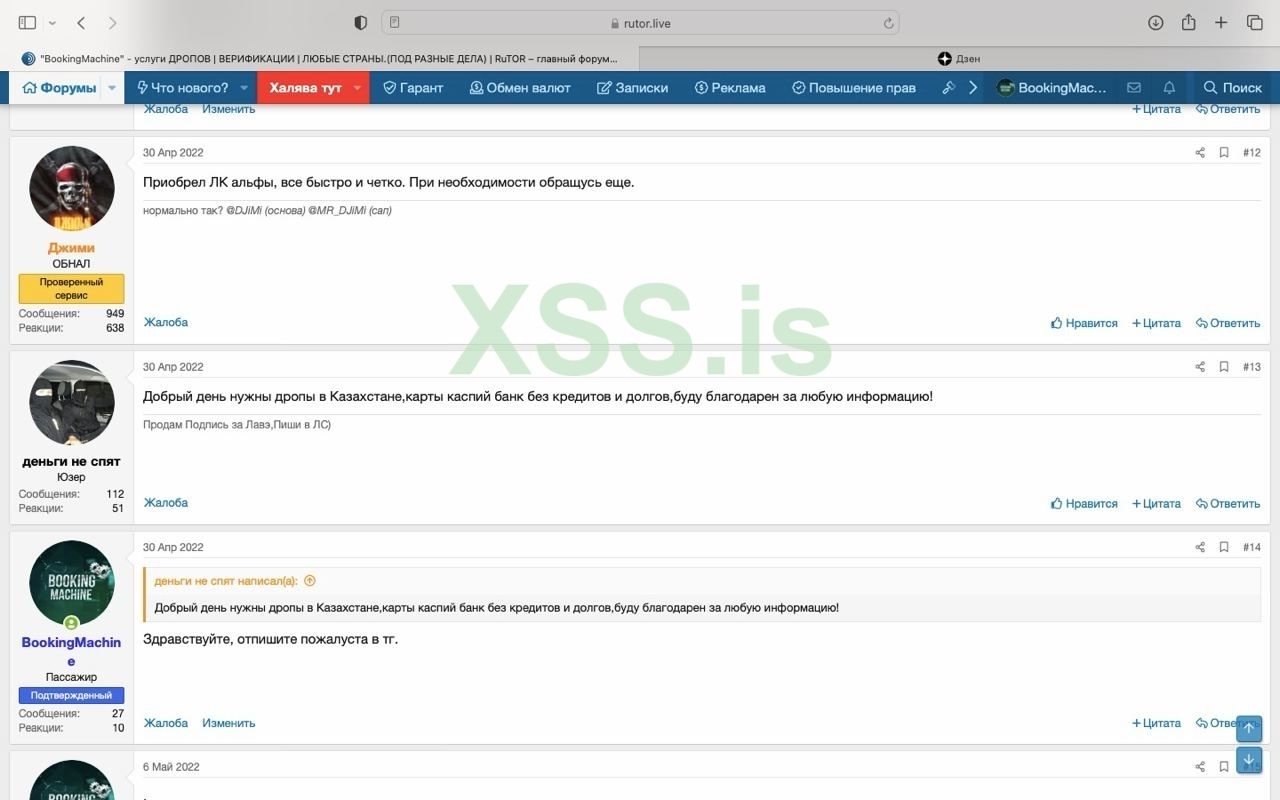Screen dimensions: 1280x800
Task: Click the rutor.live address field
Action: (x=640, y=23)
